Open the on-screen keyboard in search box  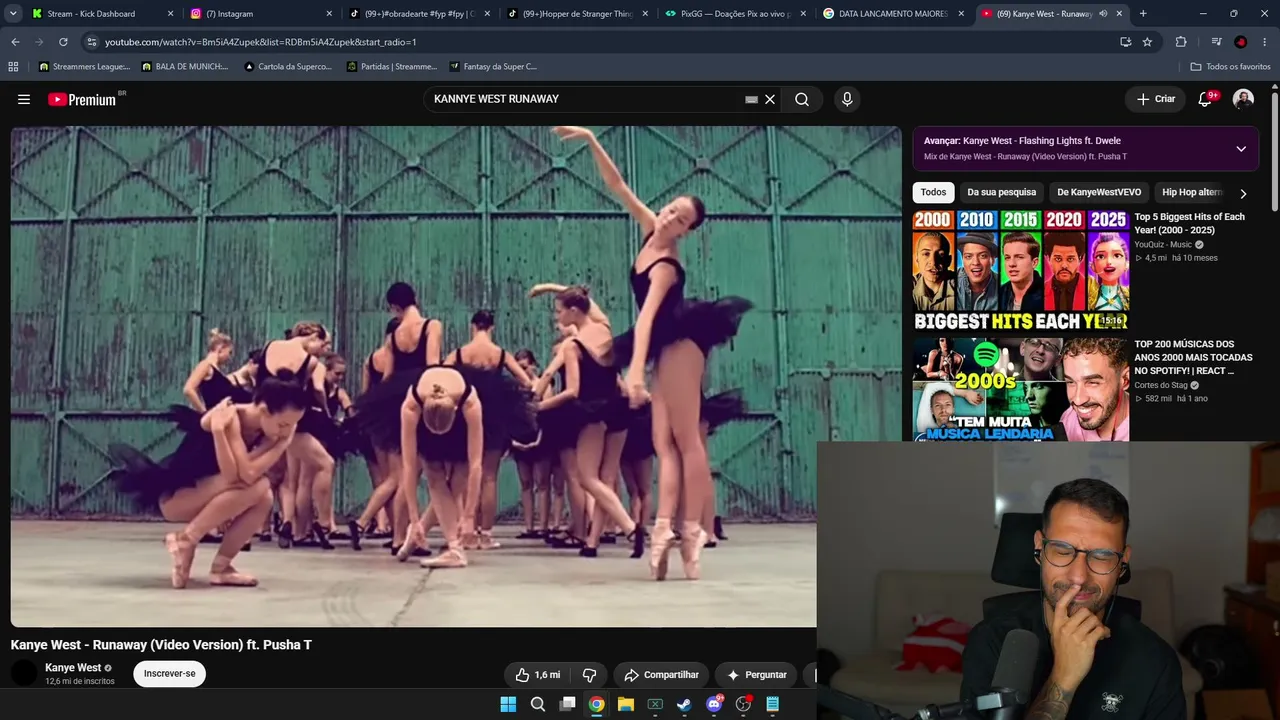pyautogui.click(x=751, y=100)
